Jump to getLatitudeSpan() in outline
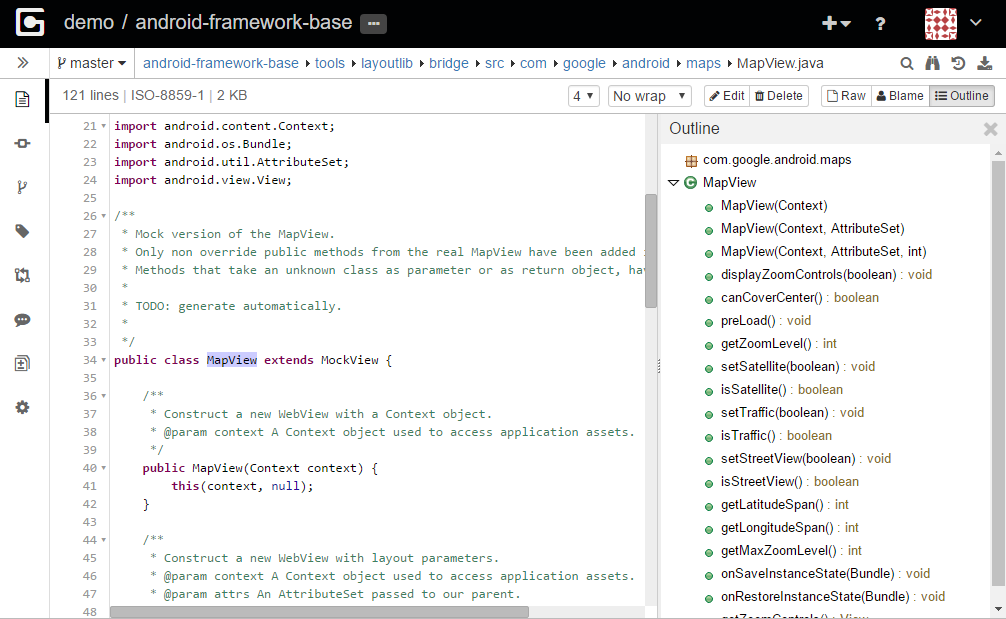Viewport: 1006px width, 619px height. click(785, 505)
